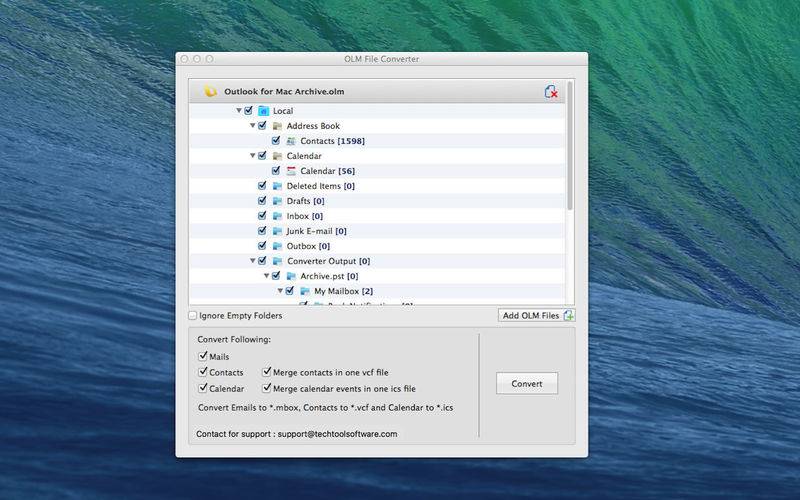This screenshot has height=500, width=800.
Task: Uncheck the Junk E-mail checkbox
Action: click(262, 231)
